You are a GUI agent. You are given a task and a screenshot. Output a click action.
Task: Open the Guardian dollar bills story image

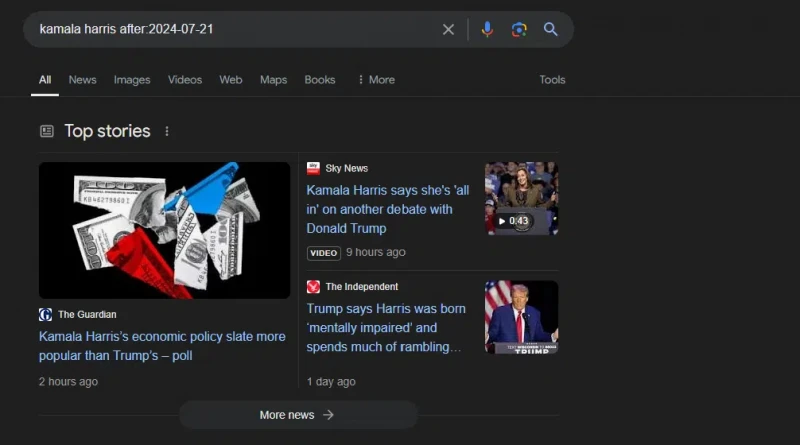click(164, 230)
